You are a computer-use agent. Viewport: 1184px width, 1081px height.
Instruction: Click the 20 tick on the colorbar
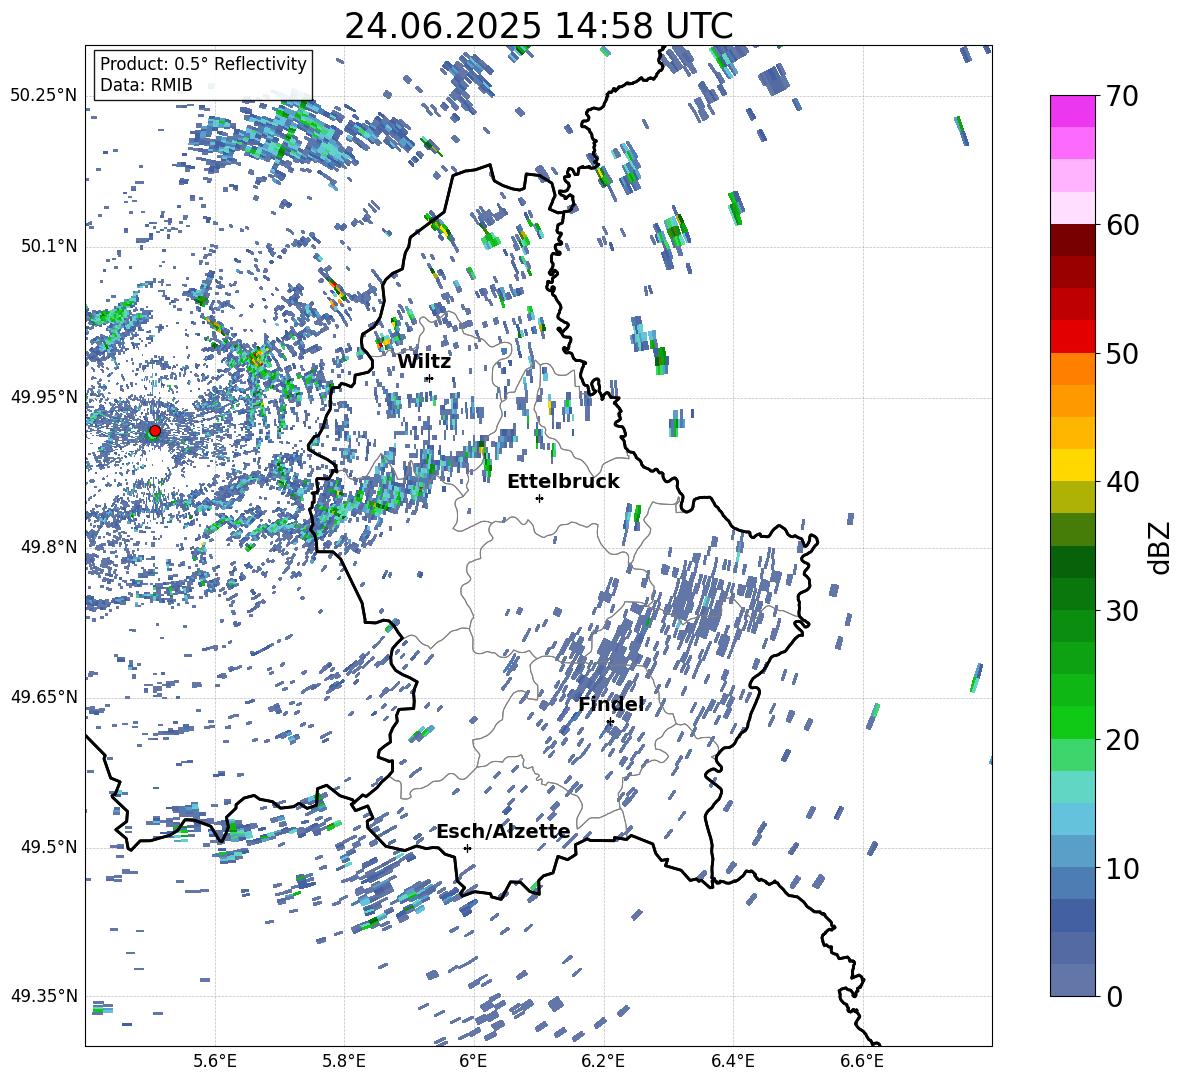pos(1121,740)
